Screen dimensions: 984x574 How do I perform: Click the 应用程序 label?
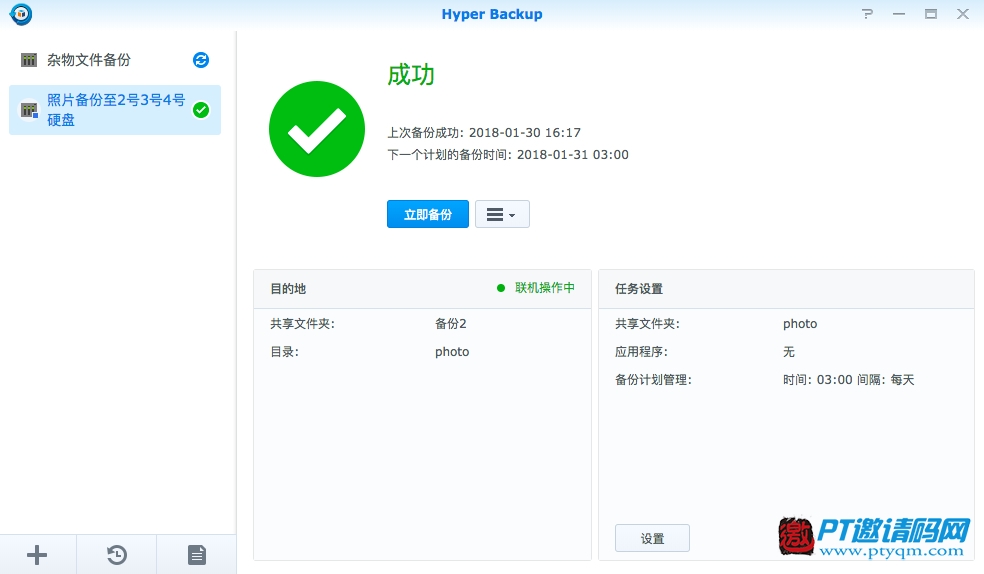641,352
